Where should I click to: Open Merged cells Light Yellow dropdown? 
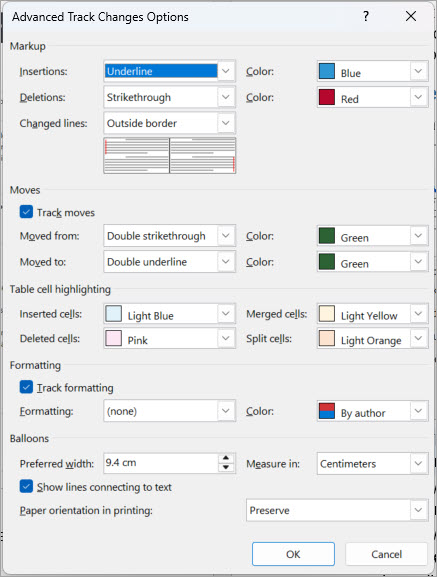(x=373, y=314)
